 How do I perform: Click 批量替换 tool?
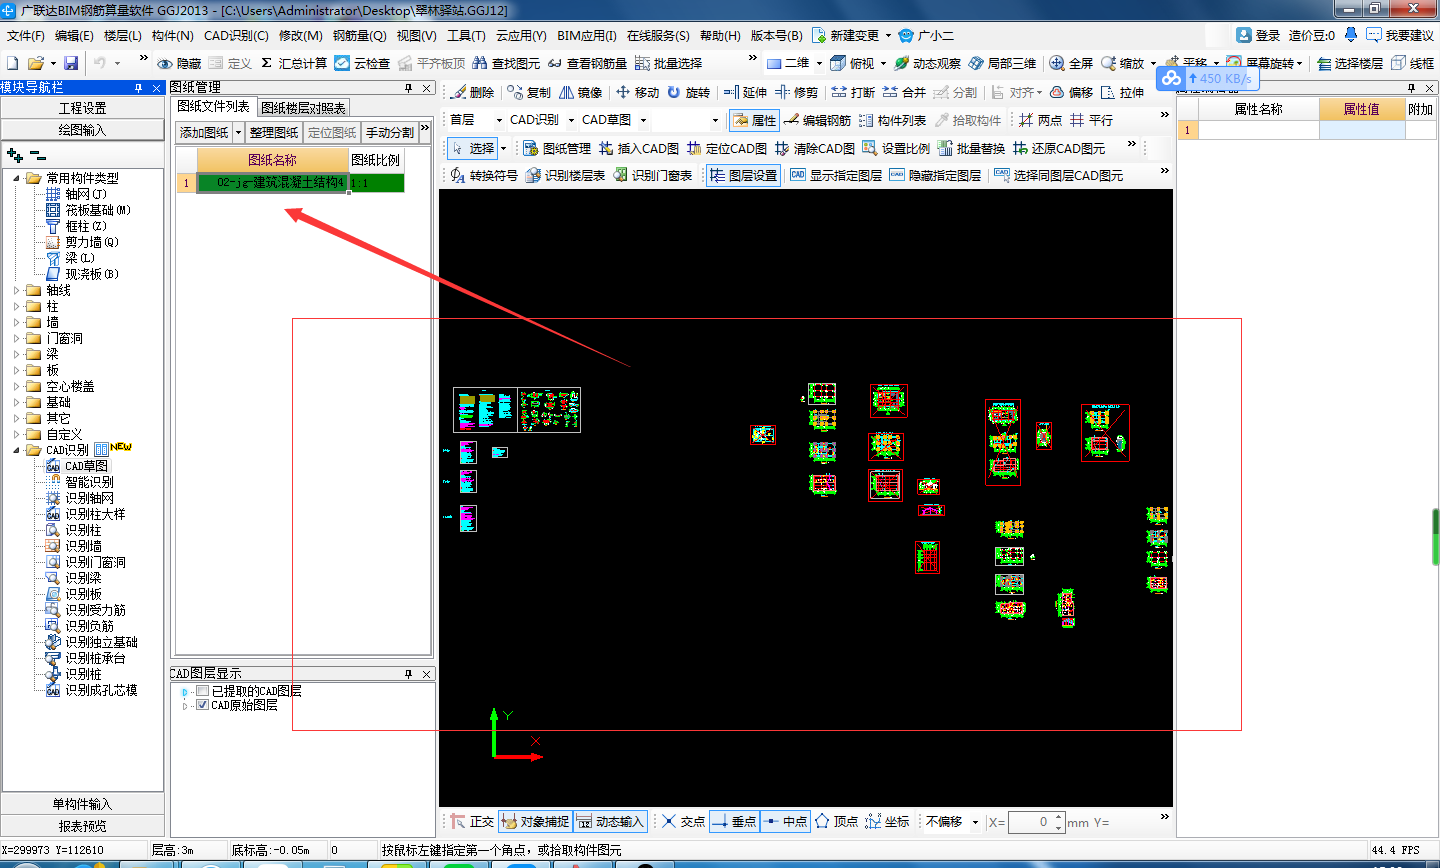click(x=971, y=148)
